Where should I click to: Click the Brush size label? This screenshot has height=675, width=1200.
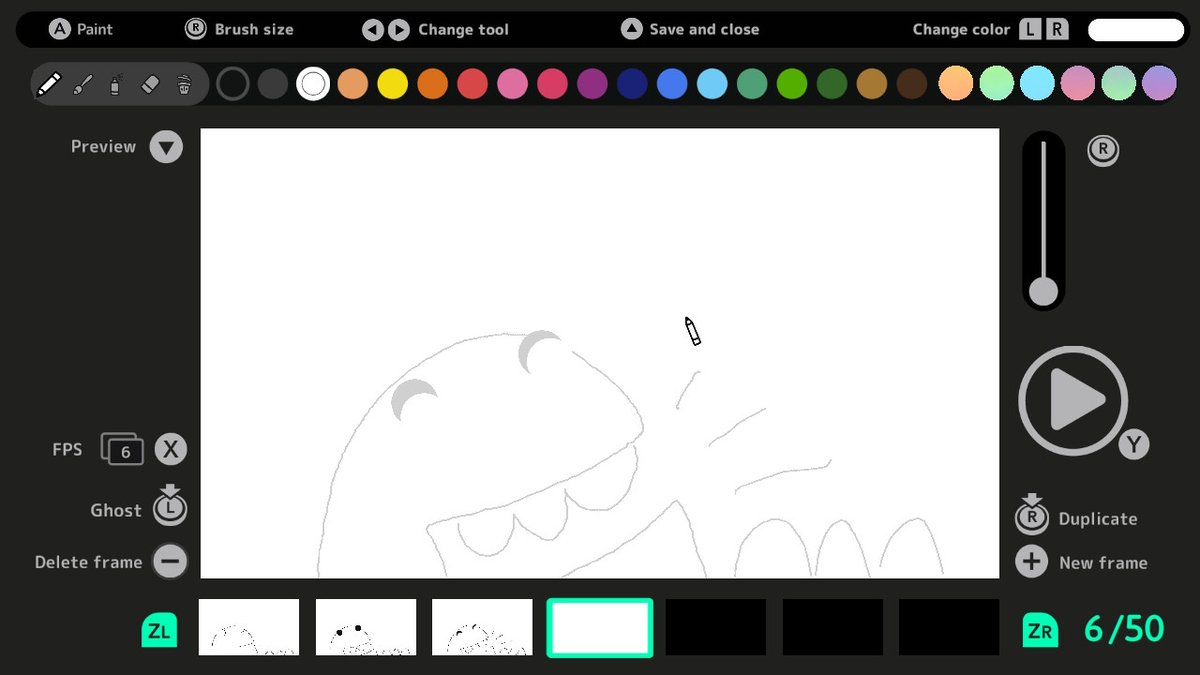(x=254, y=29)
